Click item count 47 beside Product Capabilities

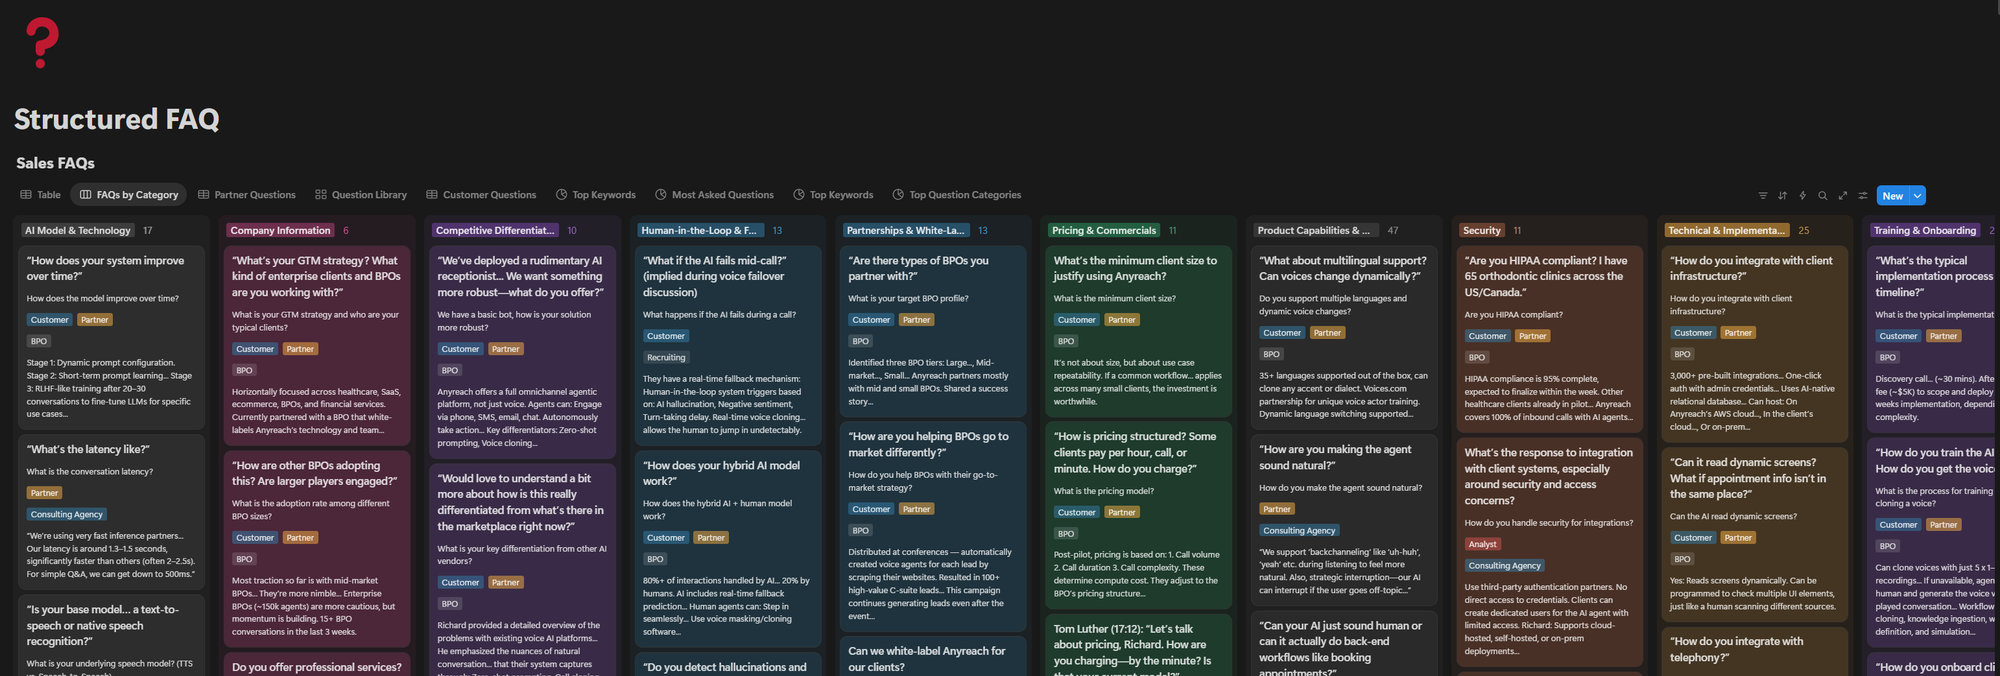(x=1392, y=231)
